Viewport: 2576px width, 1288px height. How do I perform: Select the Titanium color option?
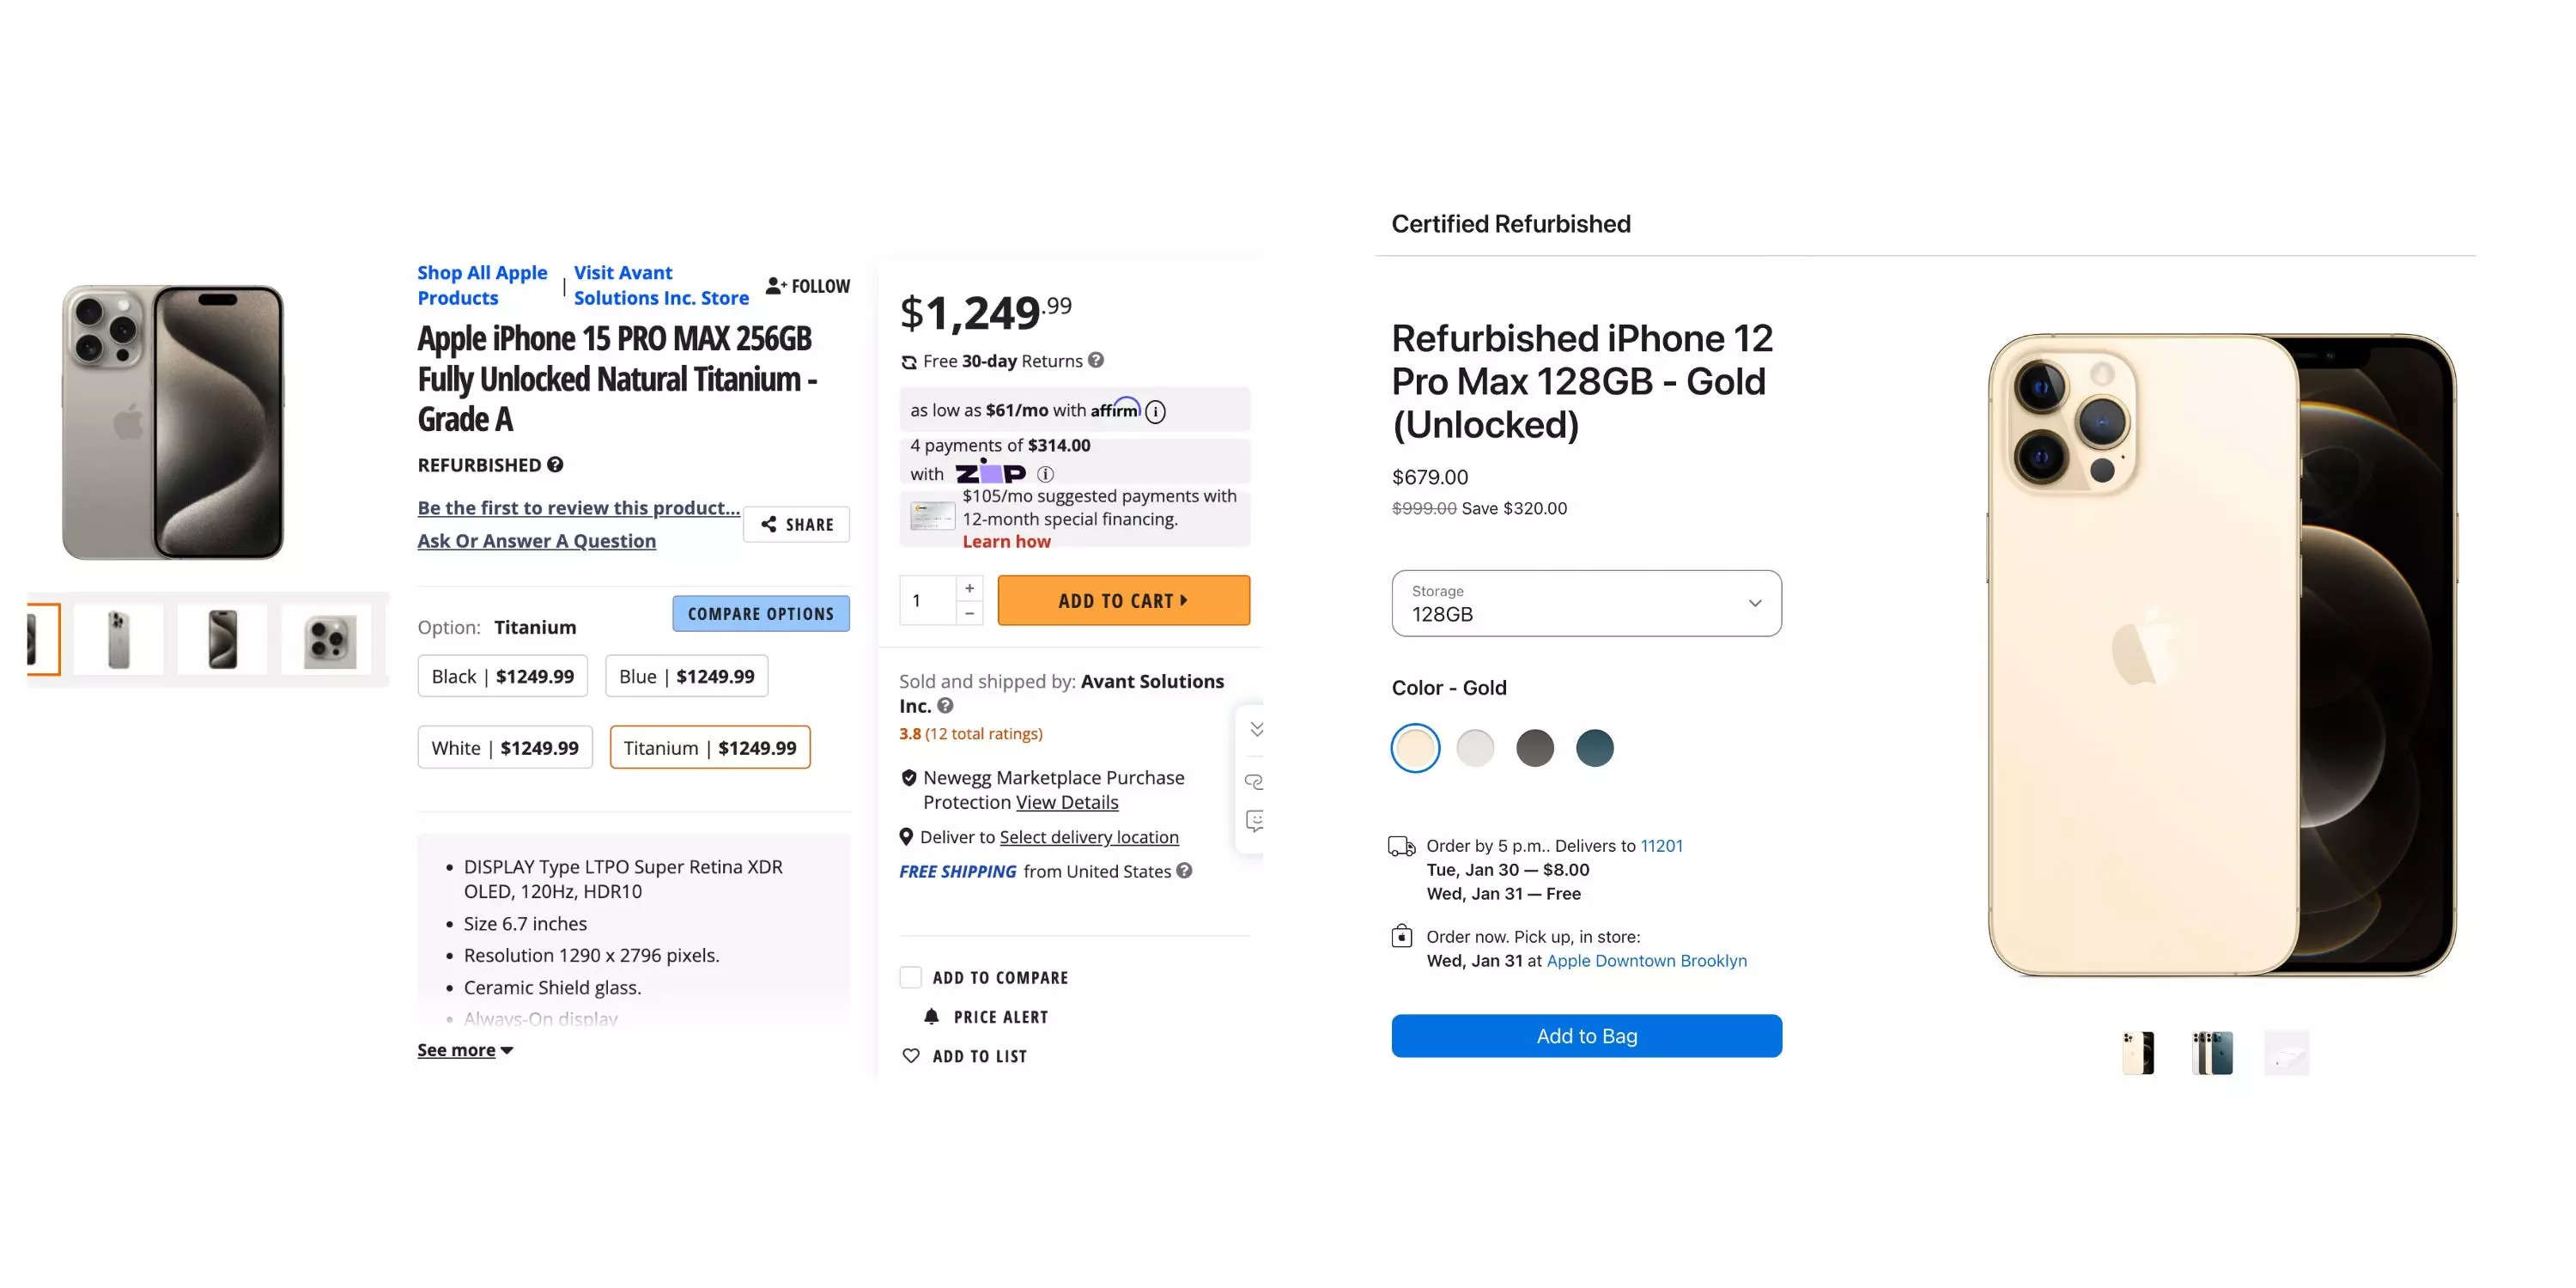(710, 748)
